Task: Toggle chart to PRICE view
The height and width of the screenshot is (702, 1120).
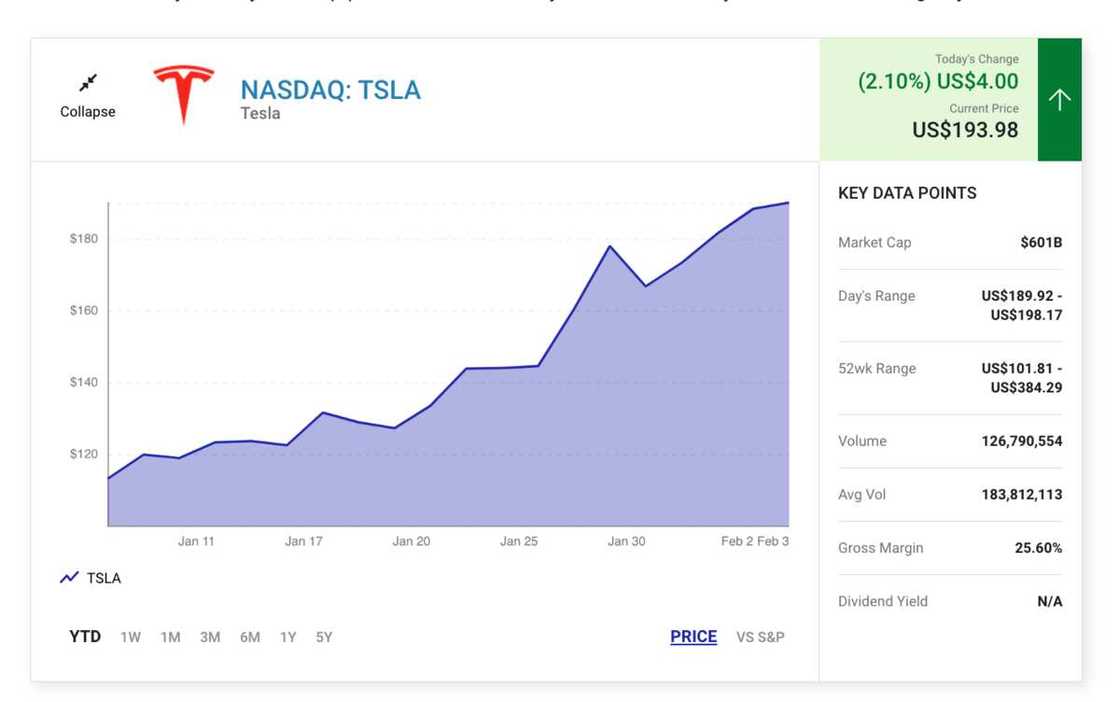Action: (693, 637)
